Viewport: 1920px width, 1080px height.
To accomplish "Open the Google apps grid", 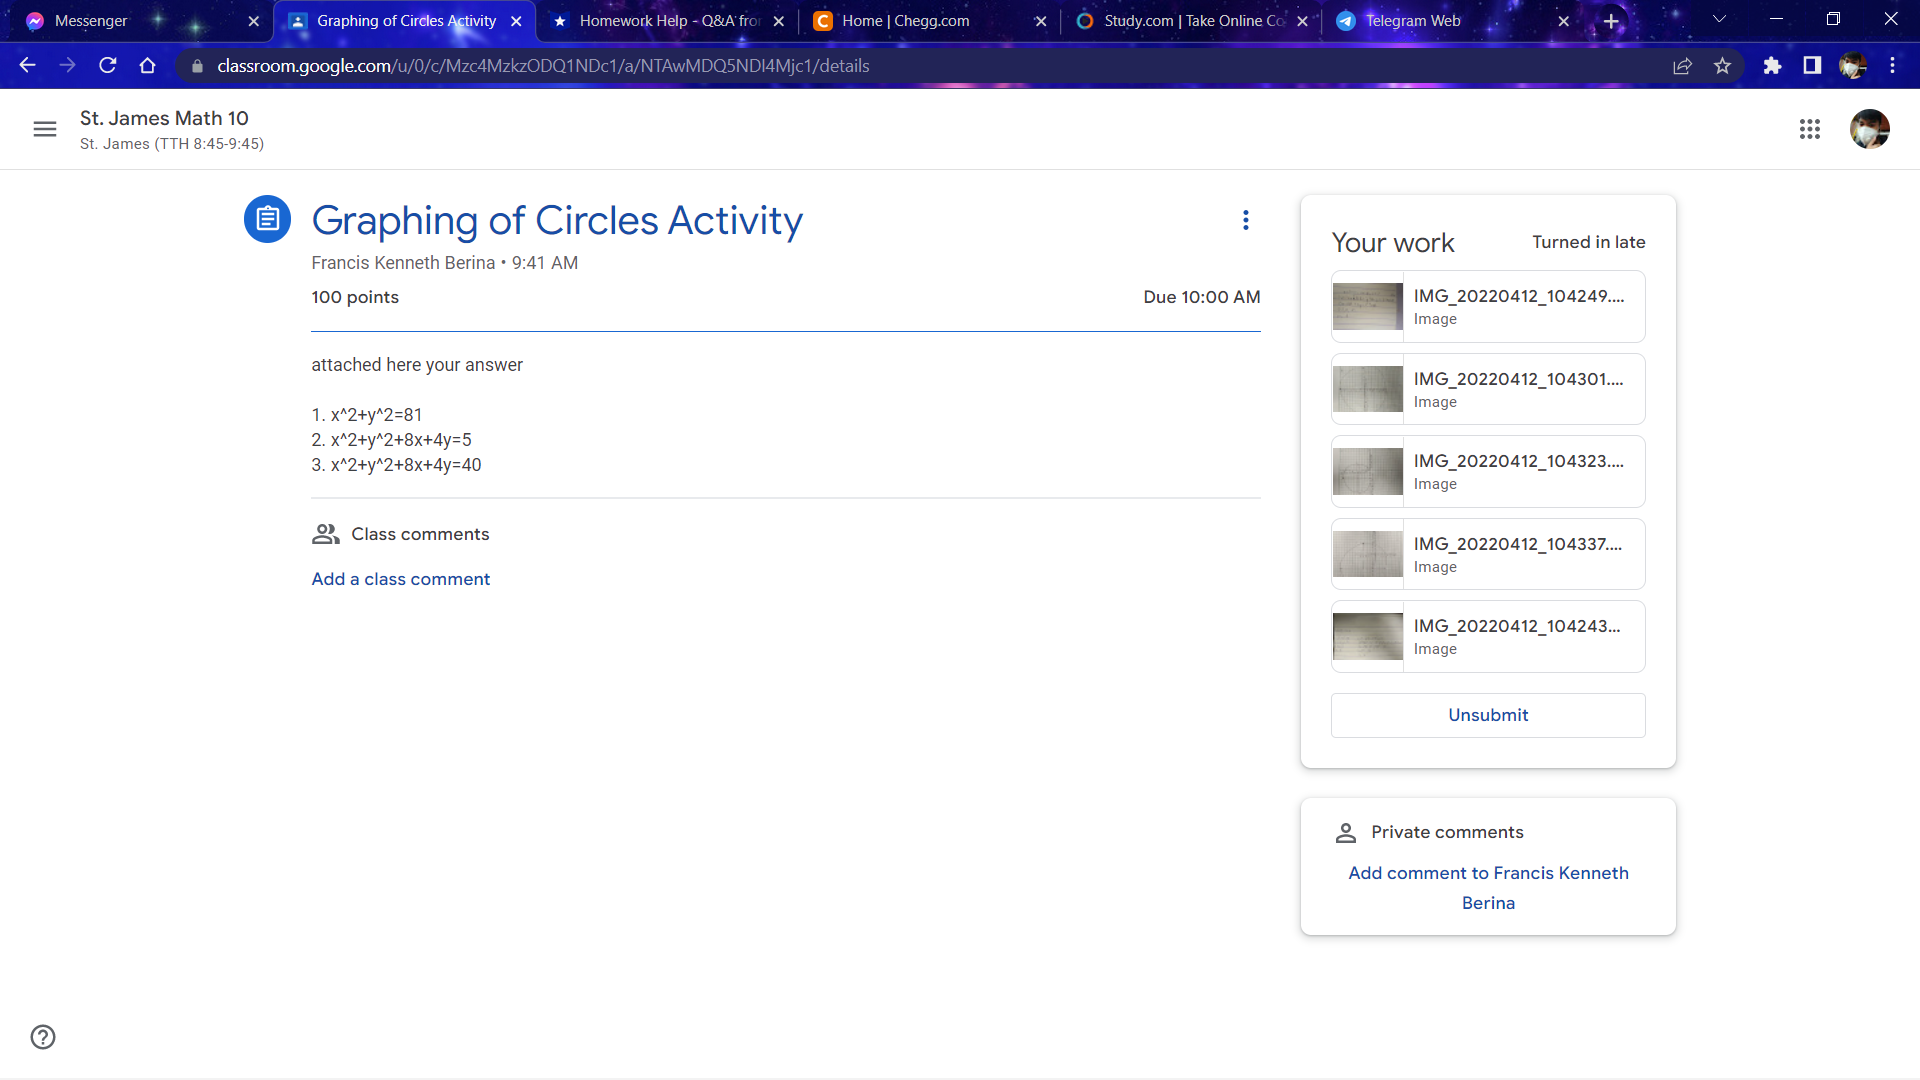I will (x=1810, y=129).
